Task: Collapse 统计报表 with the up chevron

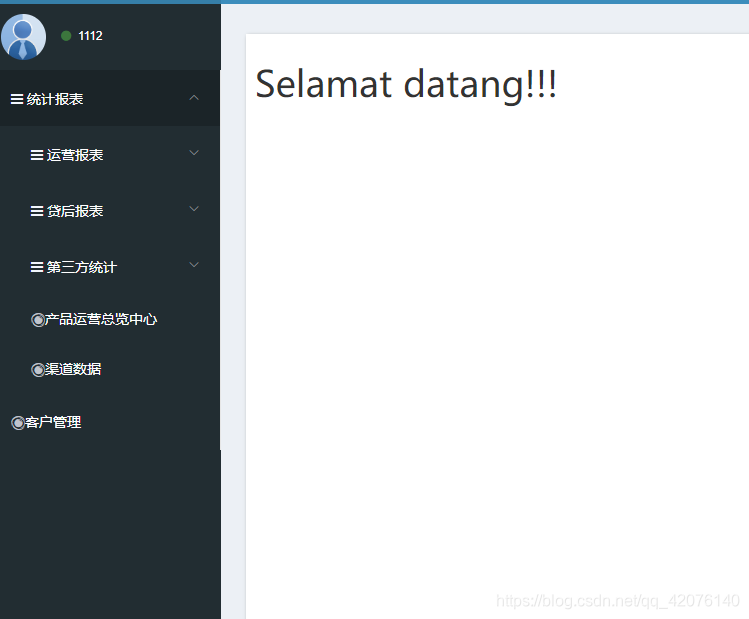Action: pos(194,98)
